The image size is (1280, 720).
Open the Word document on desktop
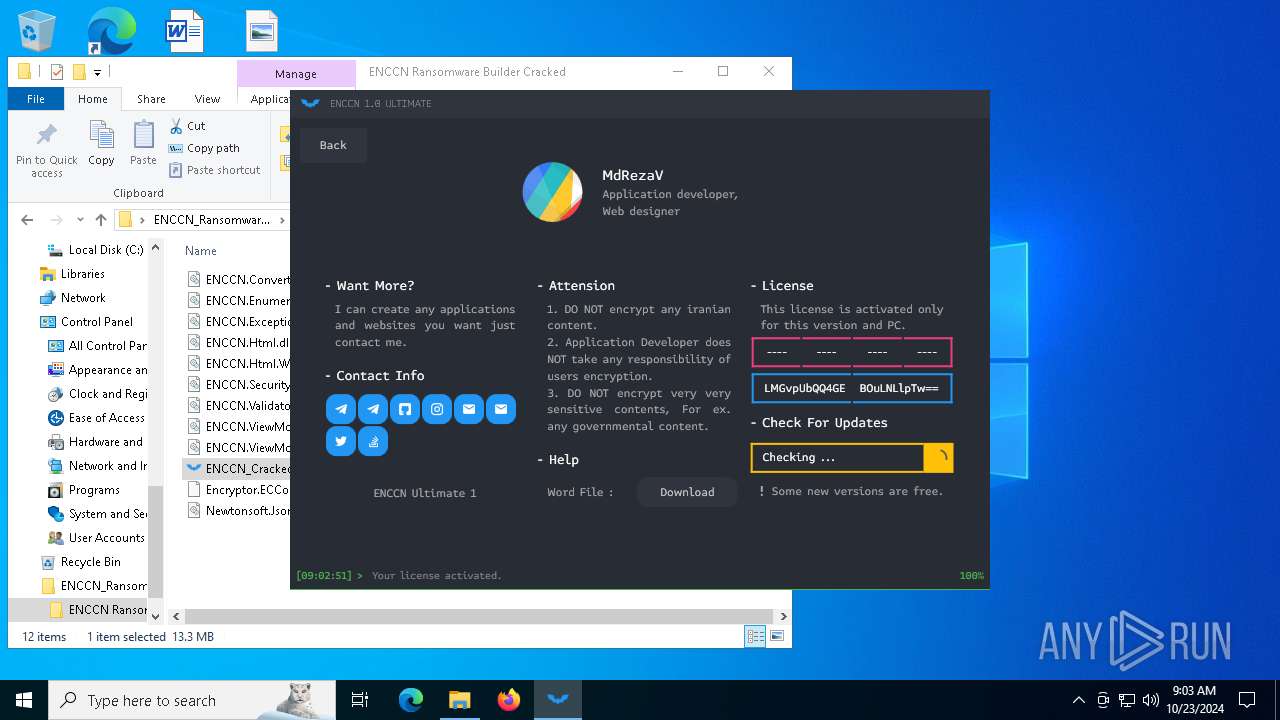click(x=185, y=32)
